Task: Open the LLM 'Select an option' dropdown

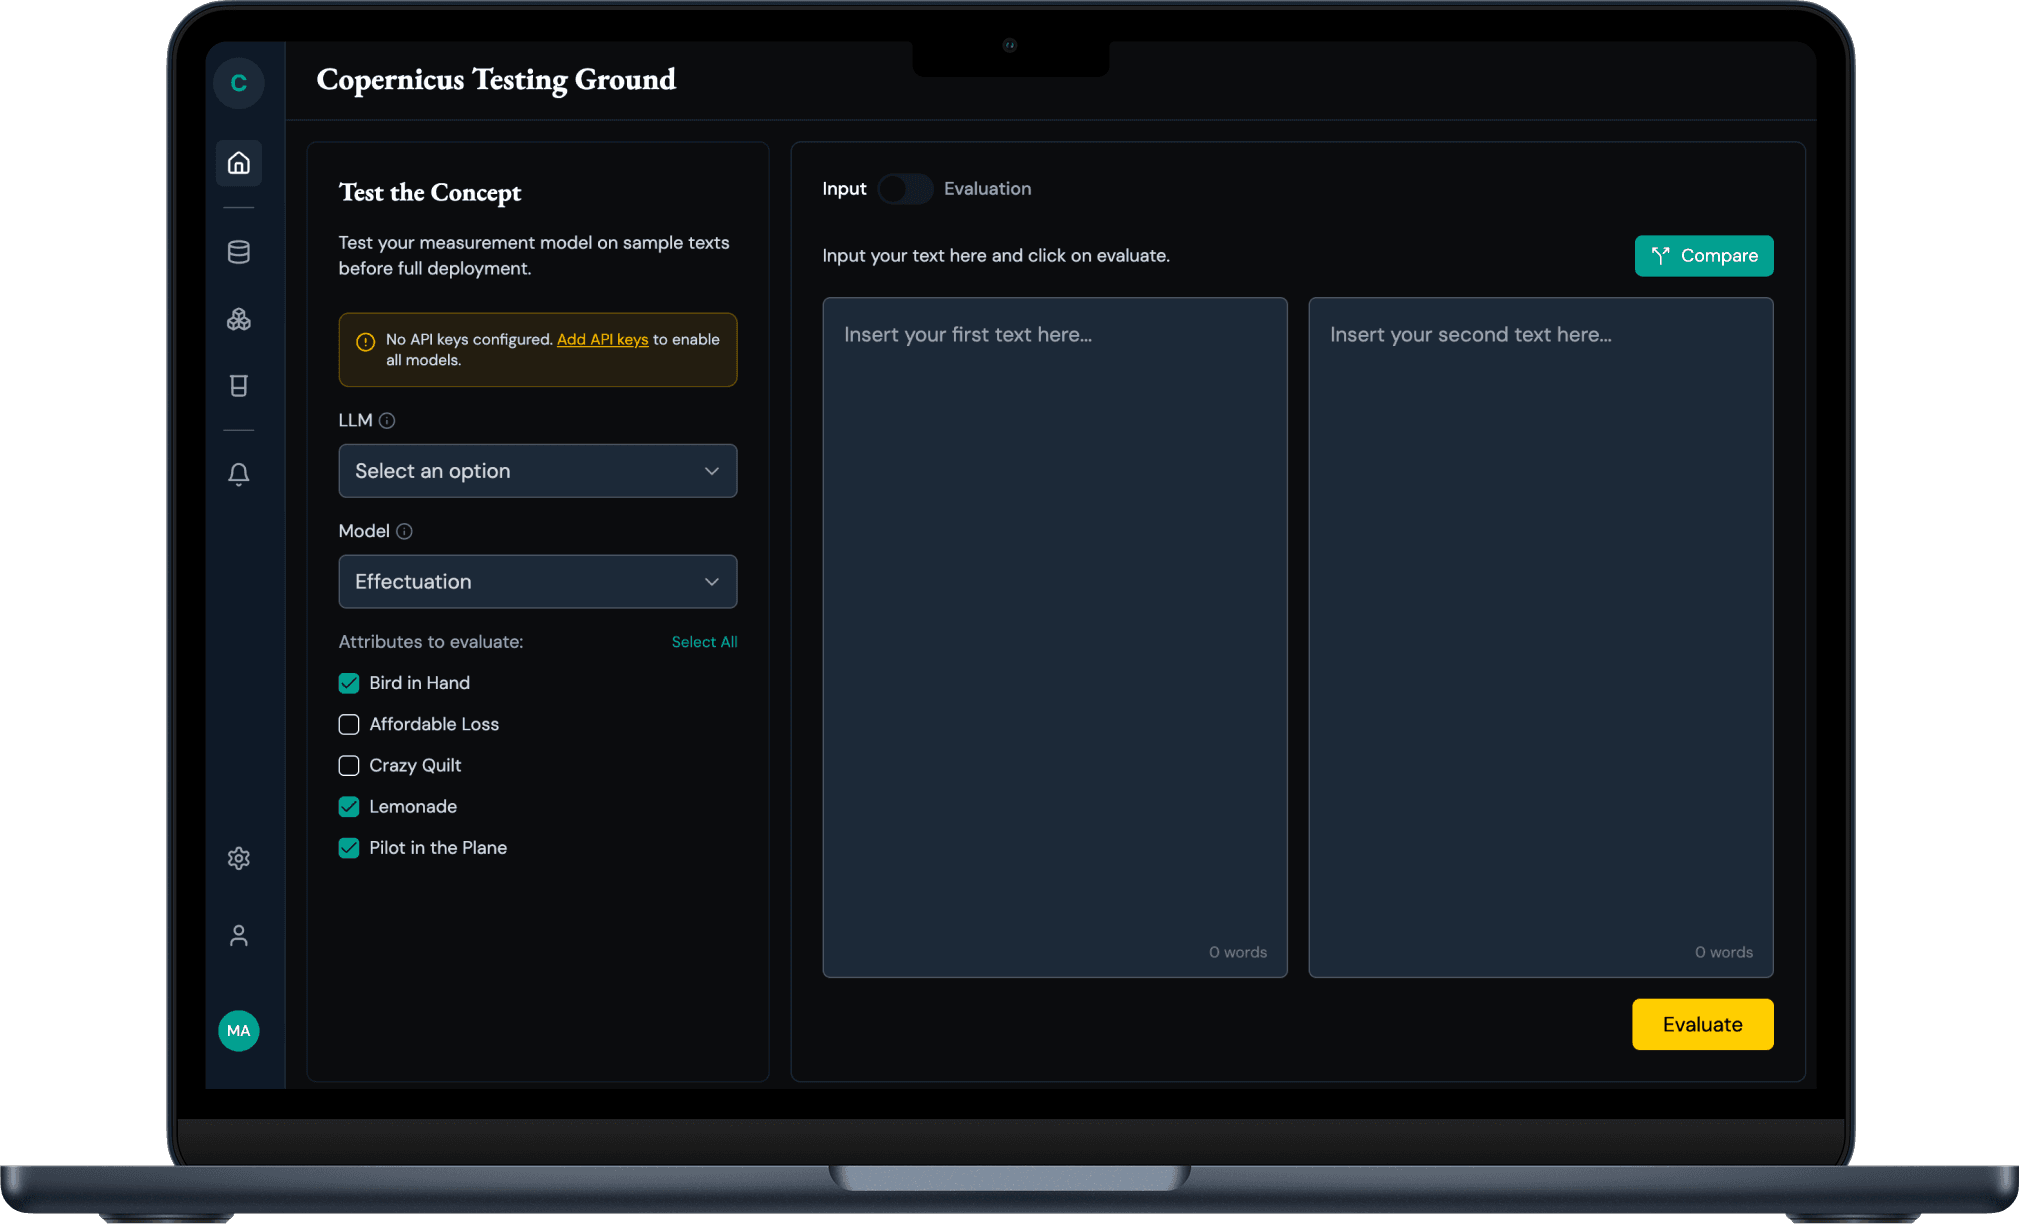Action: click(537, 471)
